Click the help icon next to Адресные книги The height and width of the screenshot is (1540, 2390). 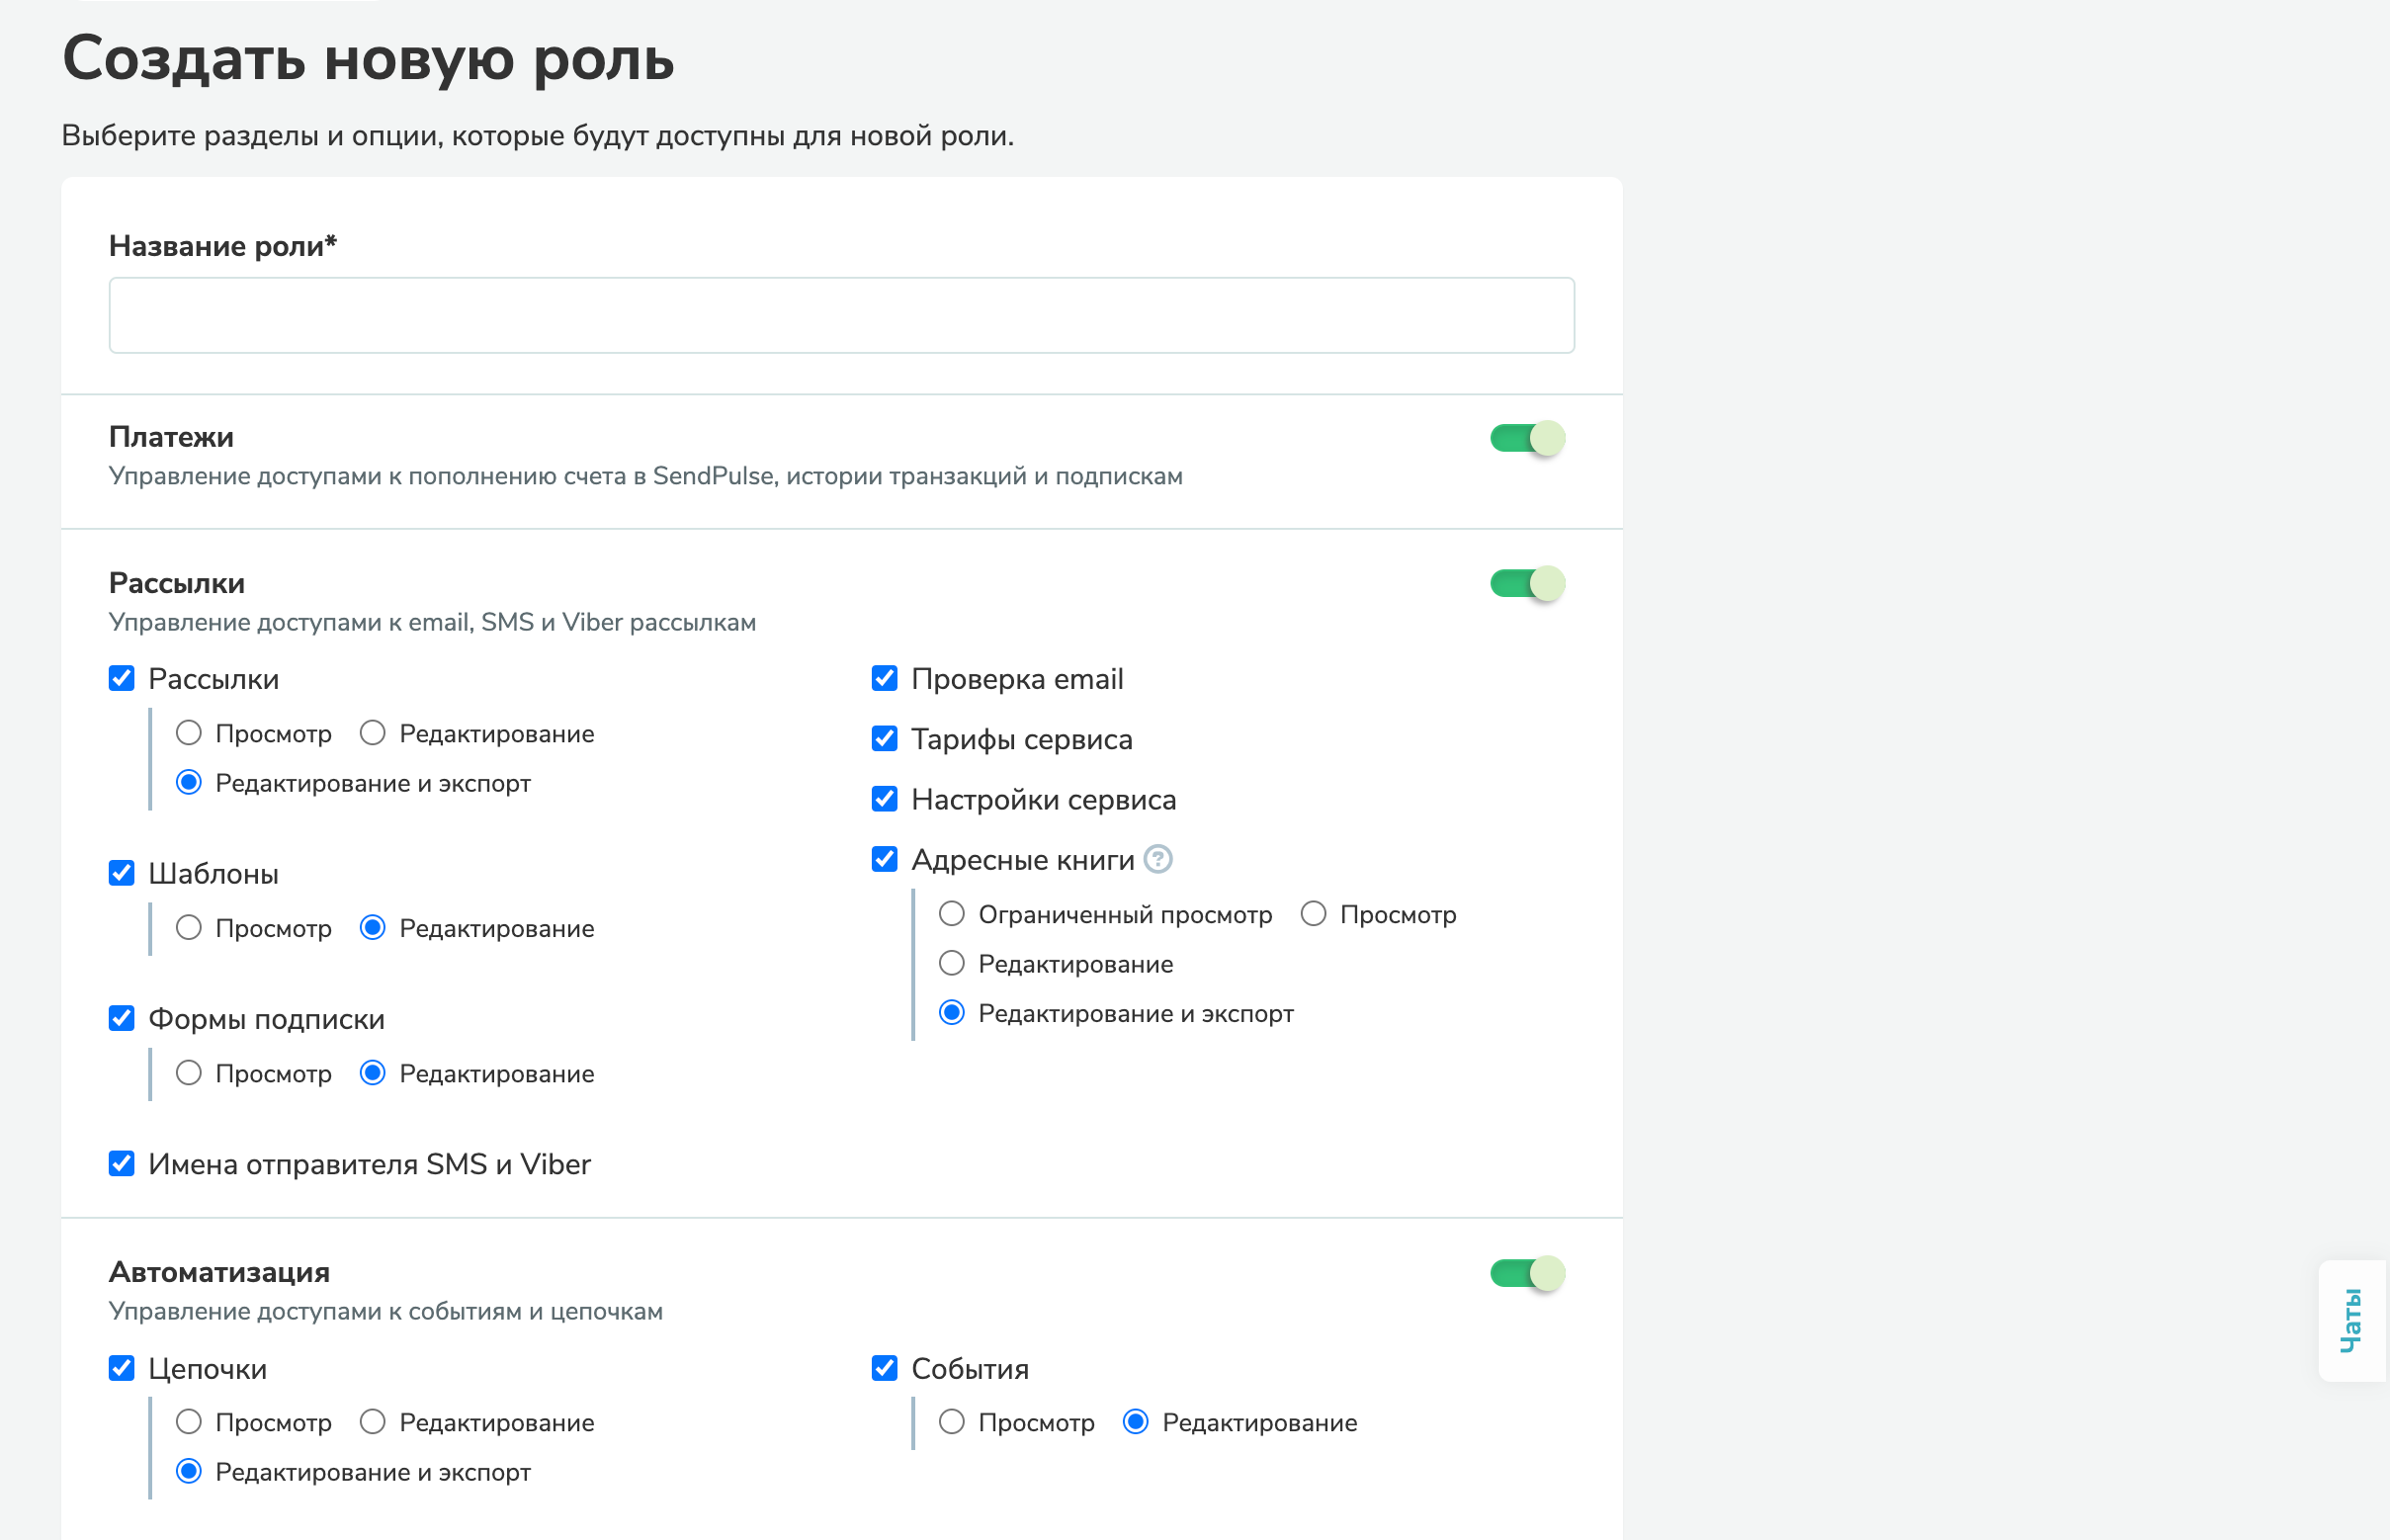coord(1157,859)
